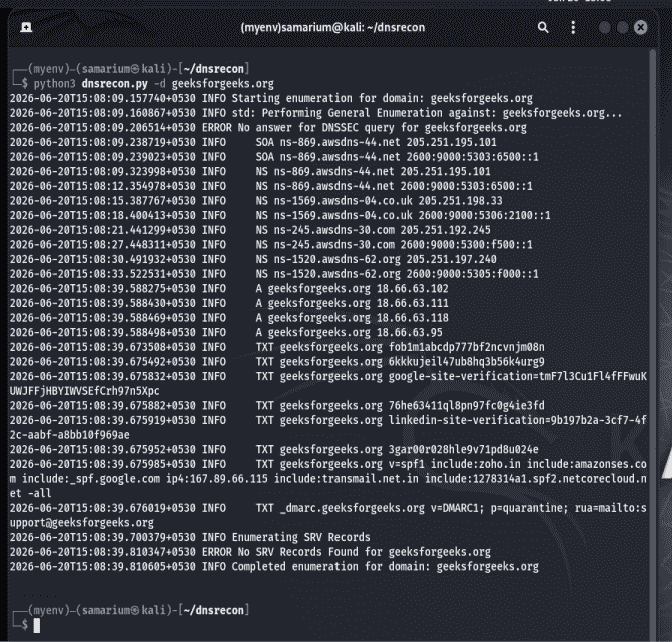The width and height of the screenshot is (672, 642).
Task: Click A record 18.66.63.111
Action: pos(229,303)
